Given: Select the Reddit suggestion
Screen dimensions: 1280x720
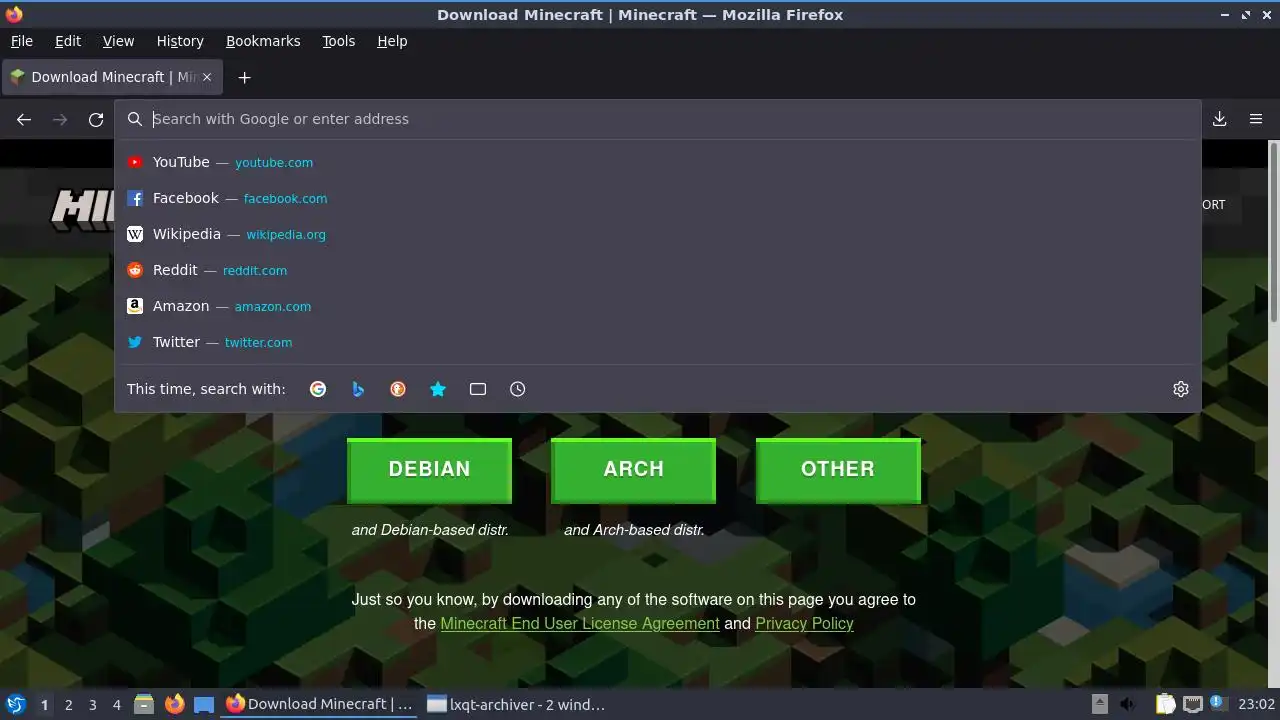Looking at the screenshot, I should pyautogui.click(x=658, y=270).
